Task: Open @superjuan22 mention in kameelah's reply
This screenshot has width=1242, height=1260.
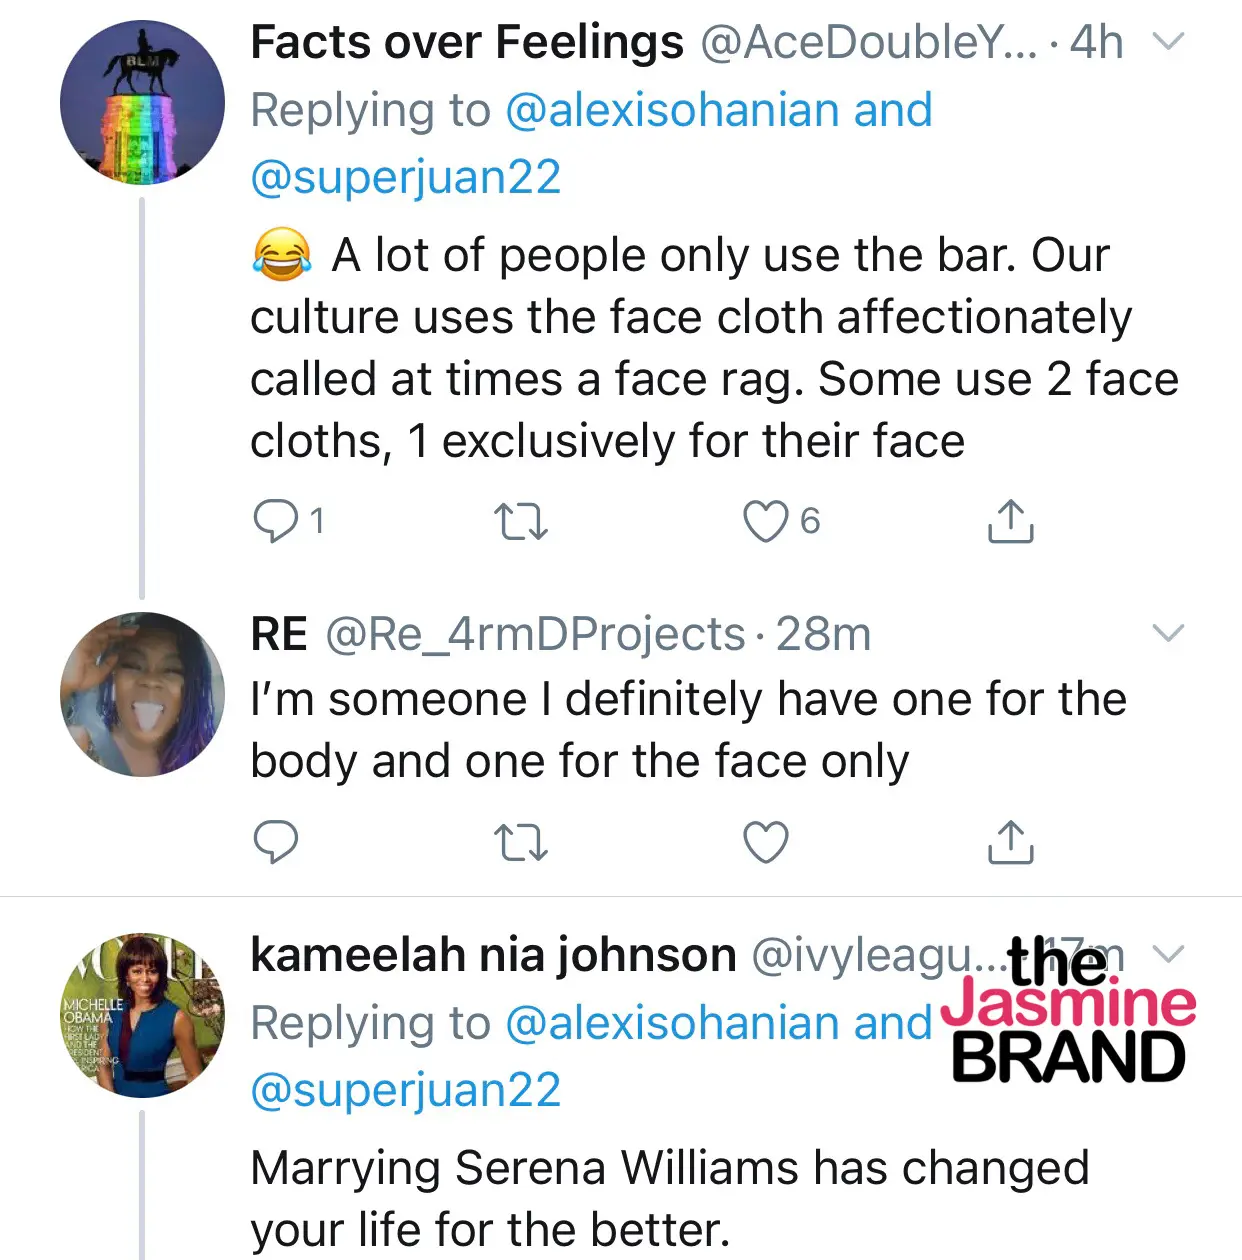Action: click(x=405, y=1089)
